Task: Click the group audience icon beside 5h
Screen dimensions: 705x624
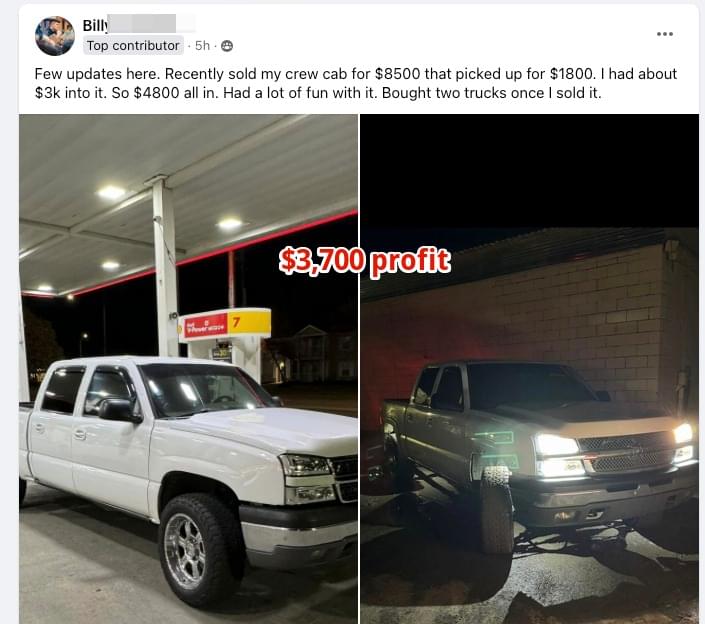Action: 227,46
